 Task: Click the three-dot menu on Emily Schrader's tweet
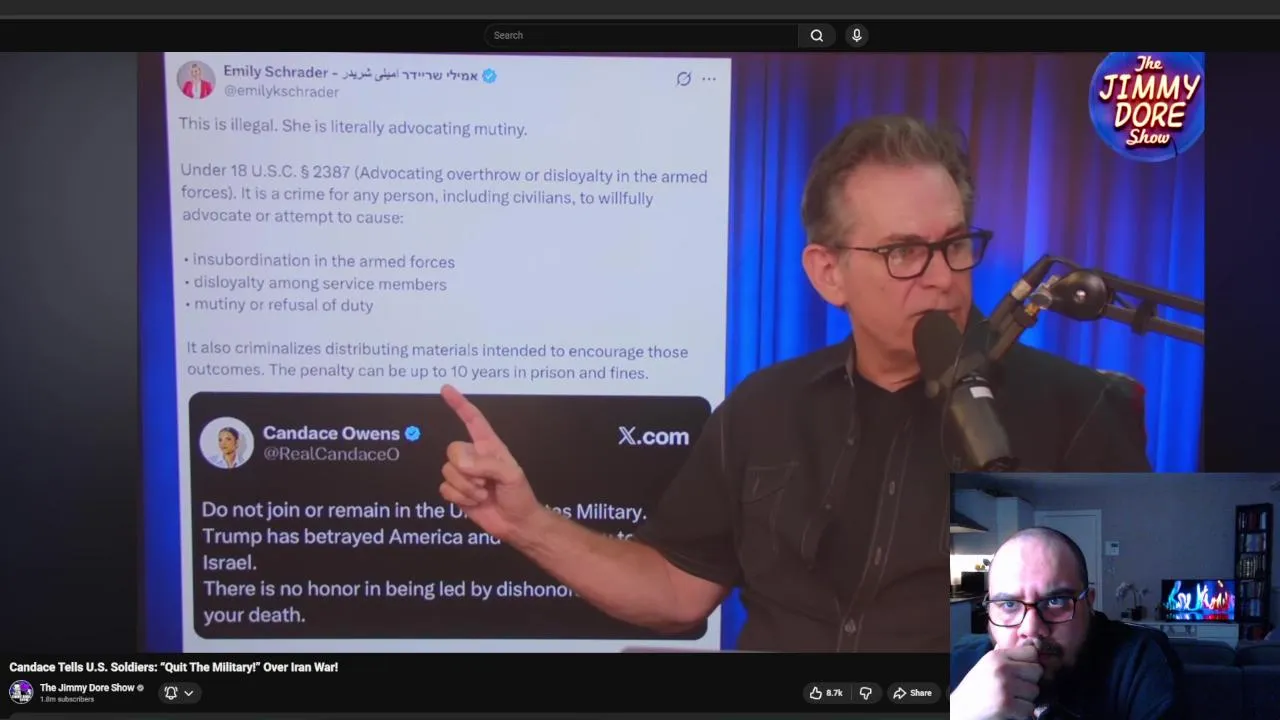[709, 79]
